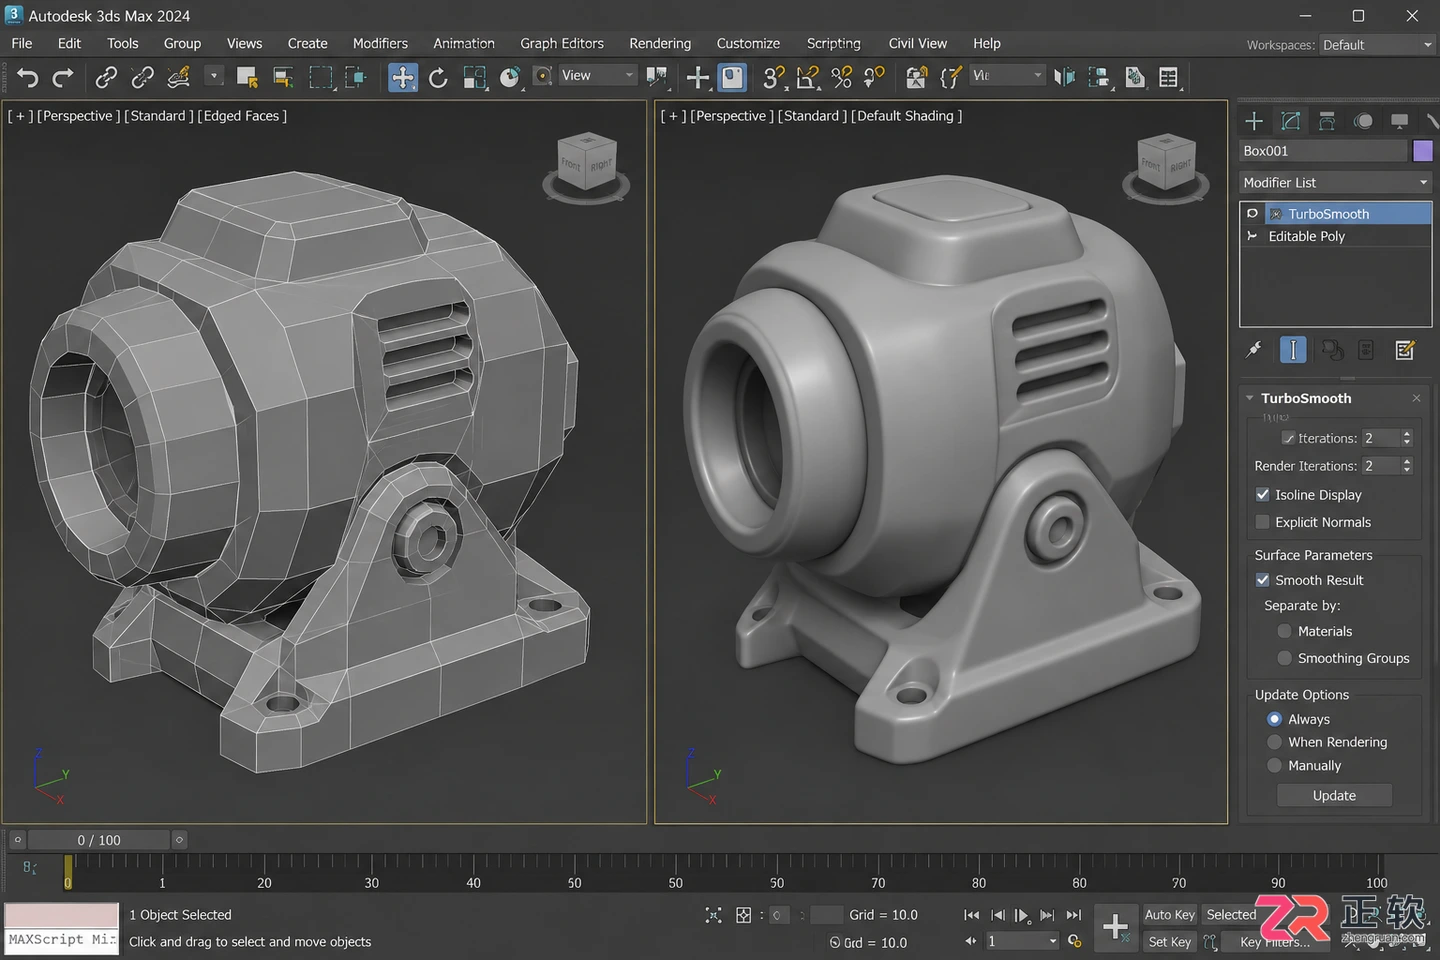Screen dimensions: 1440x960
Task: Click Configure Modifier Sets icon
Action: pyautogui.click(x=1405, y=350)
